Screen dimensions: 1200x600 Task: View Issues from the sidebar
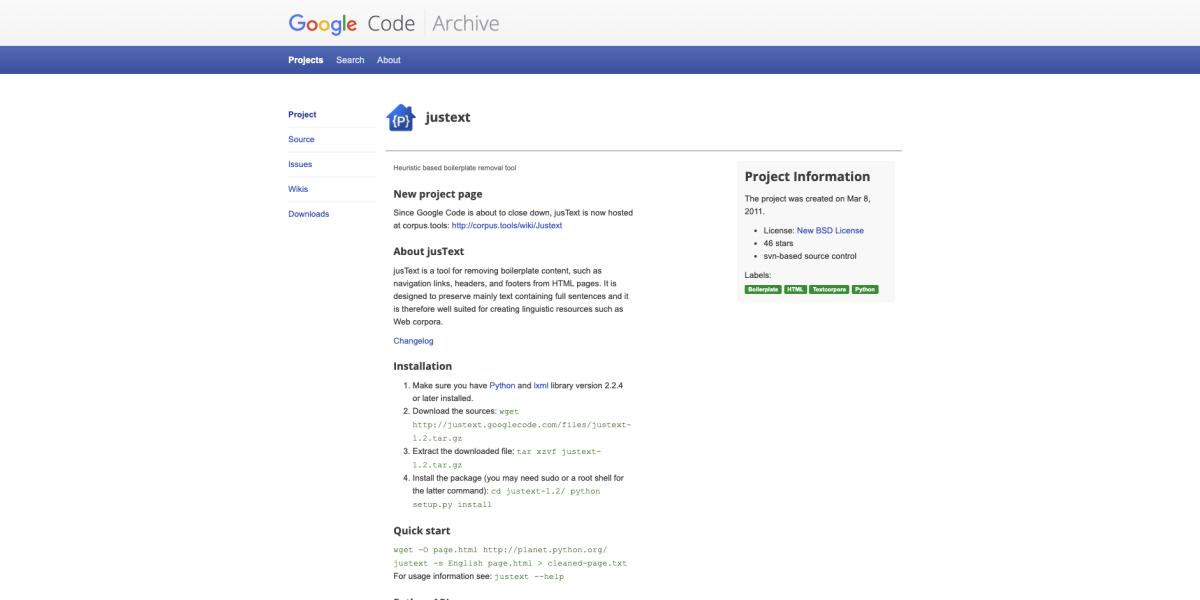pos(300,164)
